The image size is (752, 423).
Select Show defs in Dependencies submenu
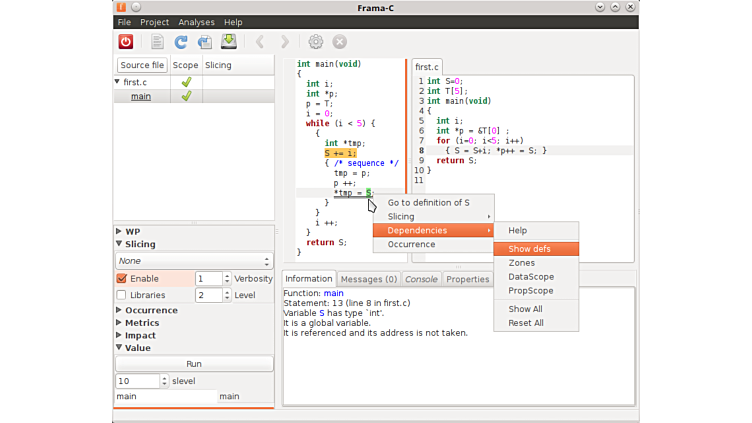pos(529,249)
